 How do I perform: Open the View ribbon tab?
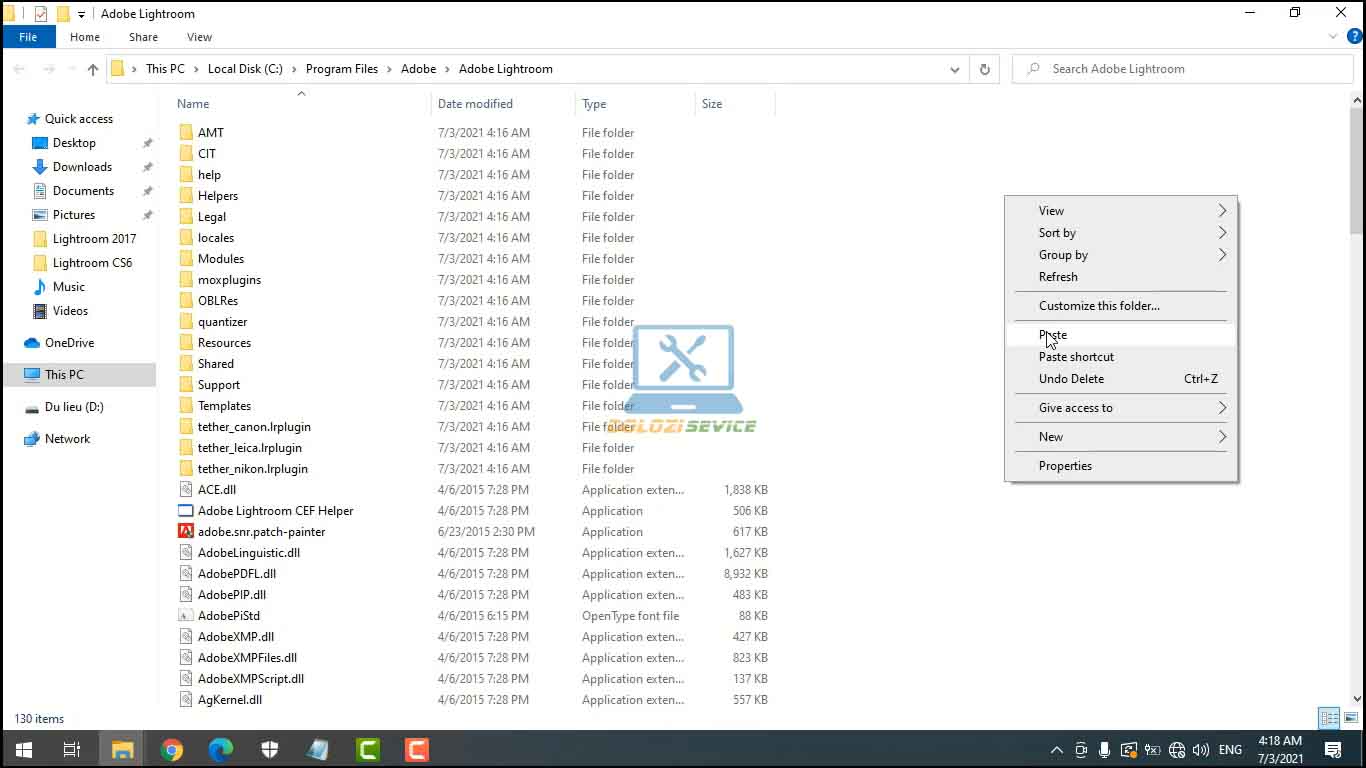[199, 37]
